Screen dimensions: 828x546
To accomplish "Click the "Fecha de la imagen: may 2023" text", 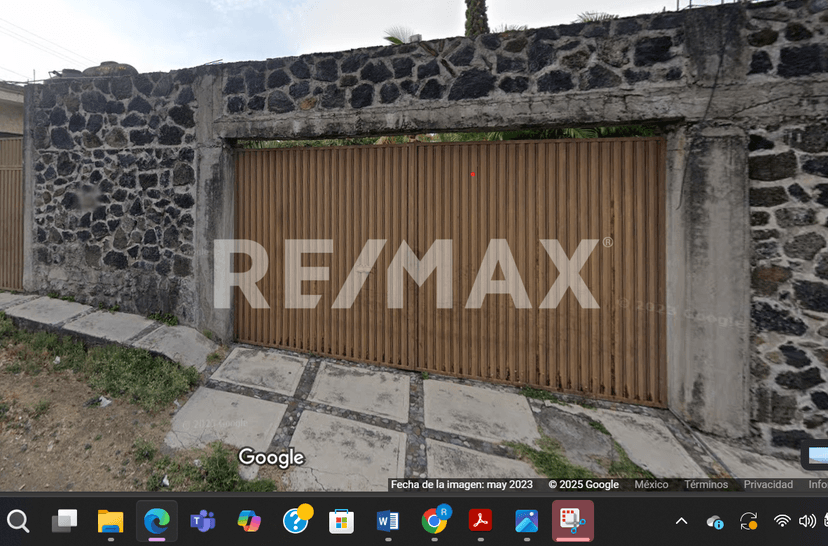I will click(x=462, y=485).
